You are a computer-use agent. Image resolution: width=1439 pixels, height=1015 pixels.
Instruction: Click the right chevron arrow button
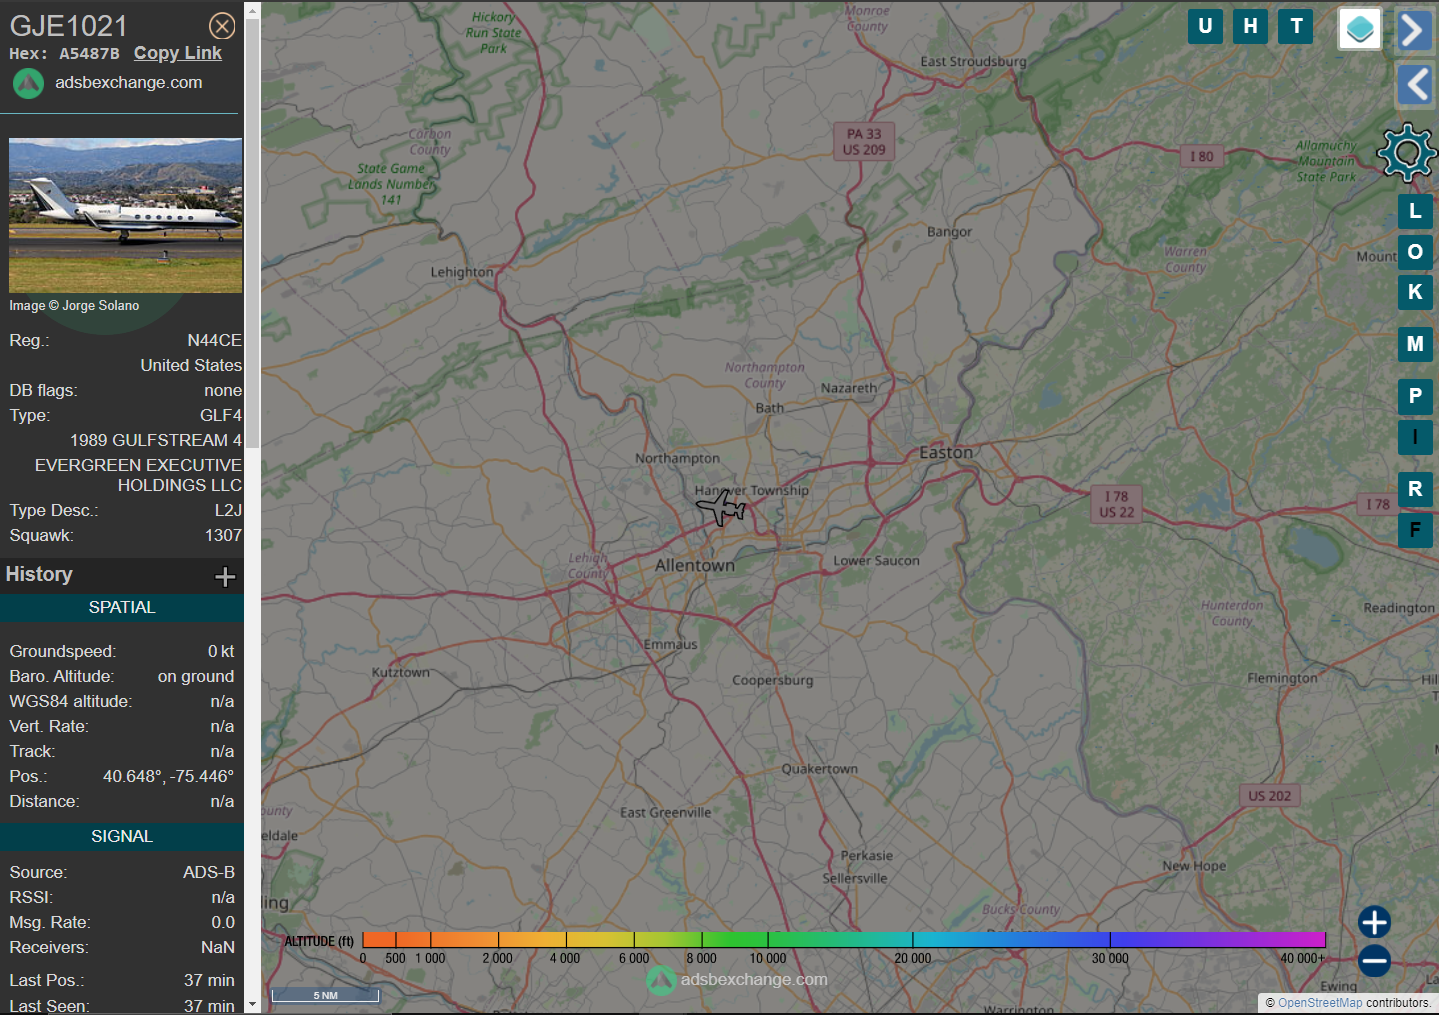tap(1414, 30)
